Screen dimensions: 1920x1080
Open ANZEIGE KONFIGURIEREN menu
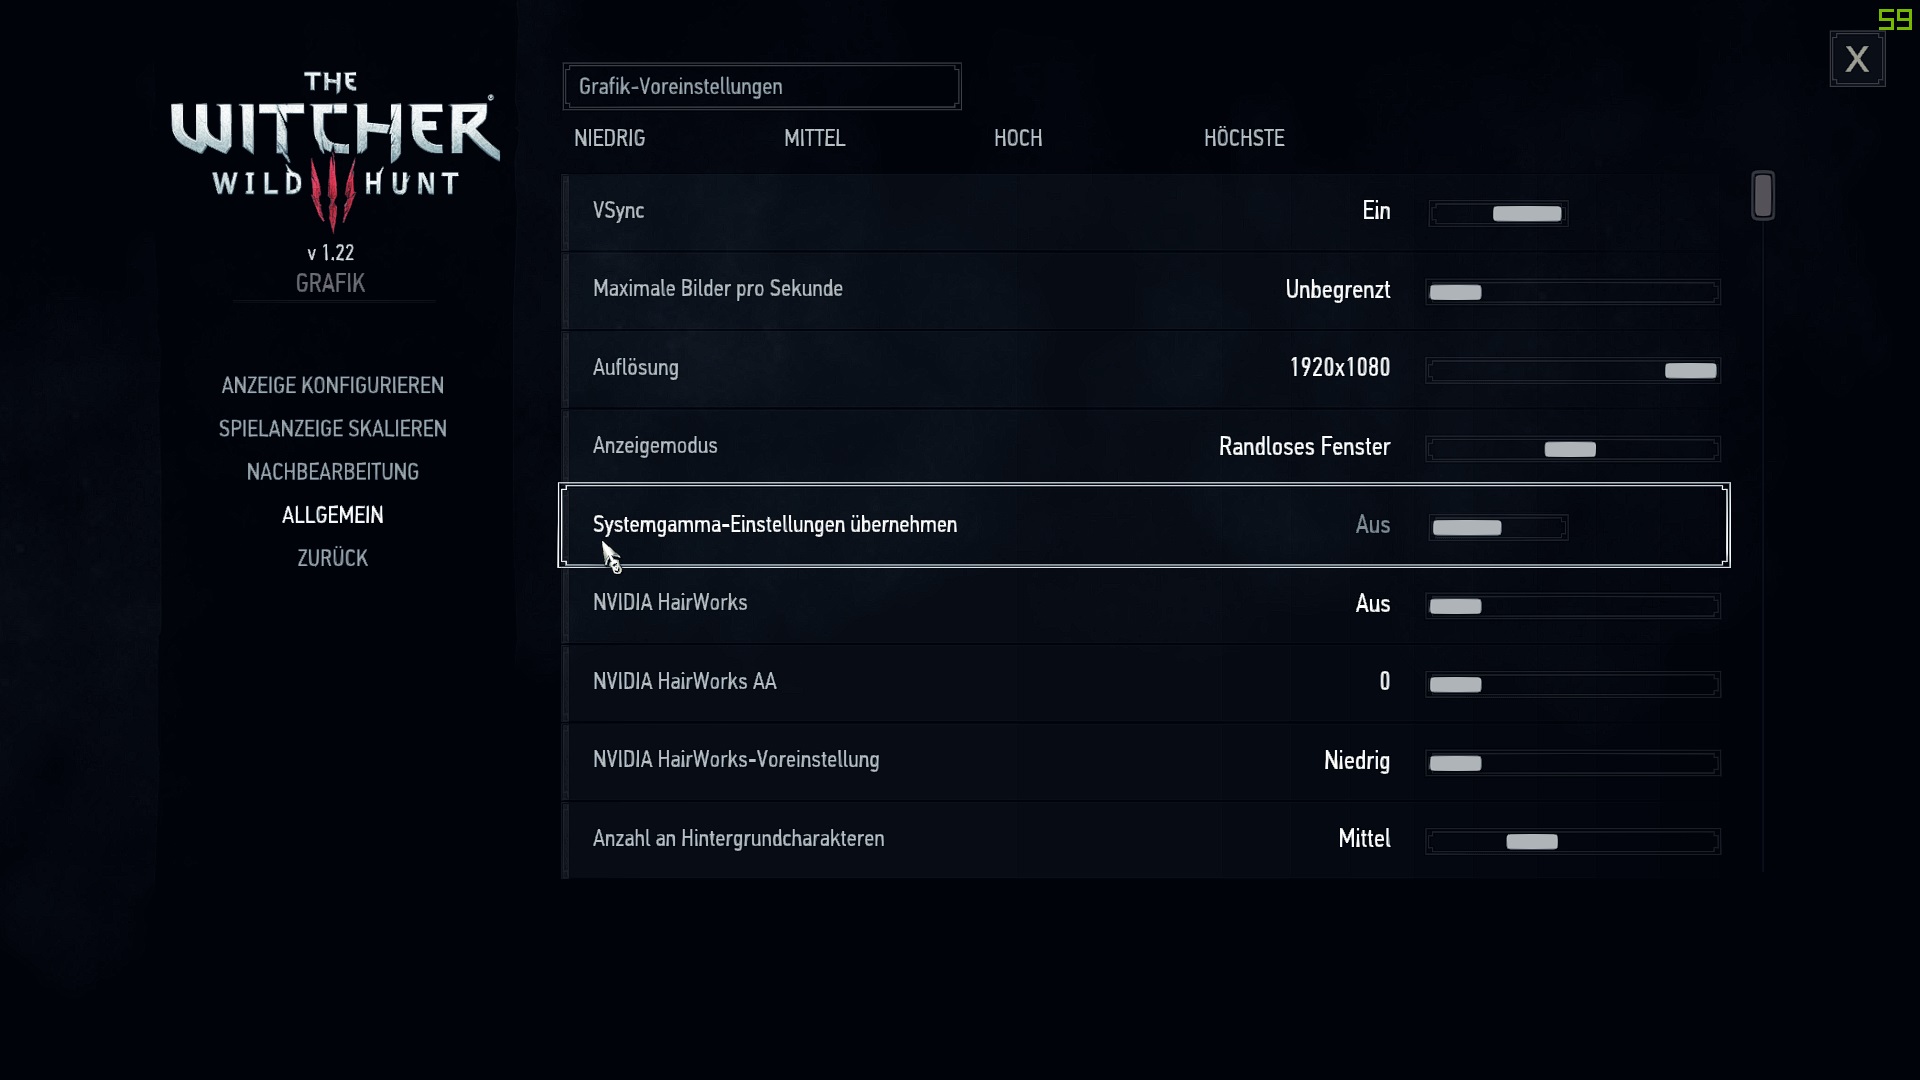pyautogui.click(x=332, y=385)
